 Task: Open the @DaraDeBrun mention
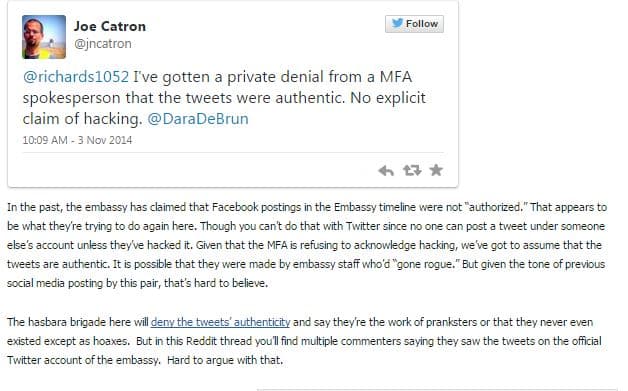click(x=198, y=119)
